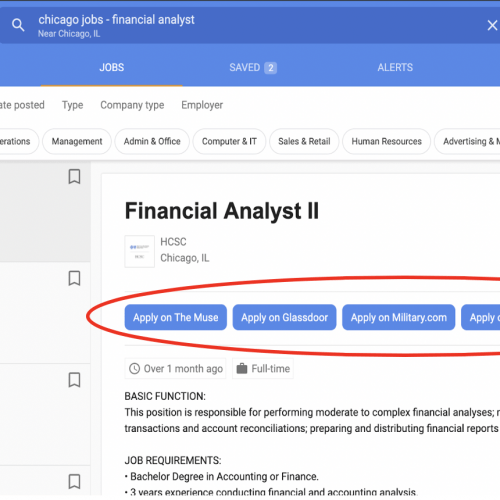Click the Bachelor Degree requirement line

pos(222,476)
